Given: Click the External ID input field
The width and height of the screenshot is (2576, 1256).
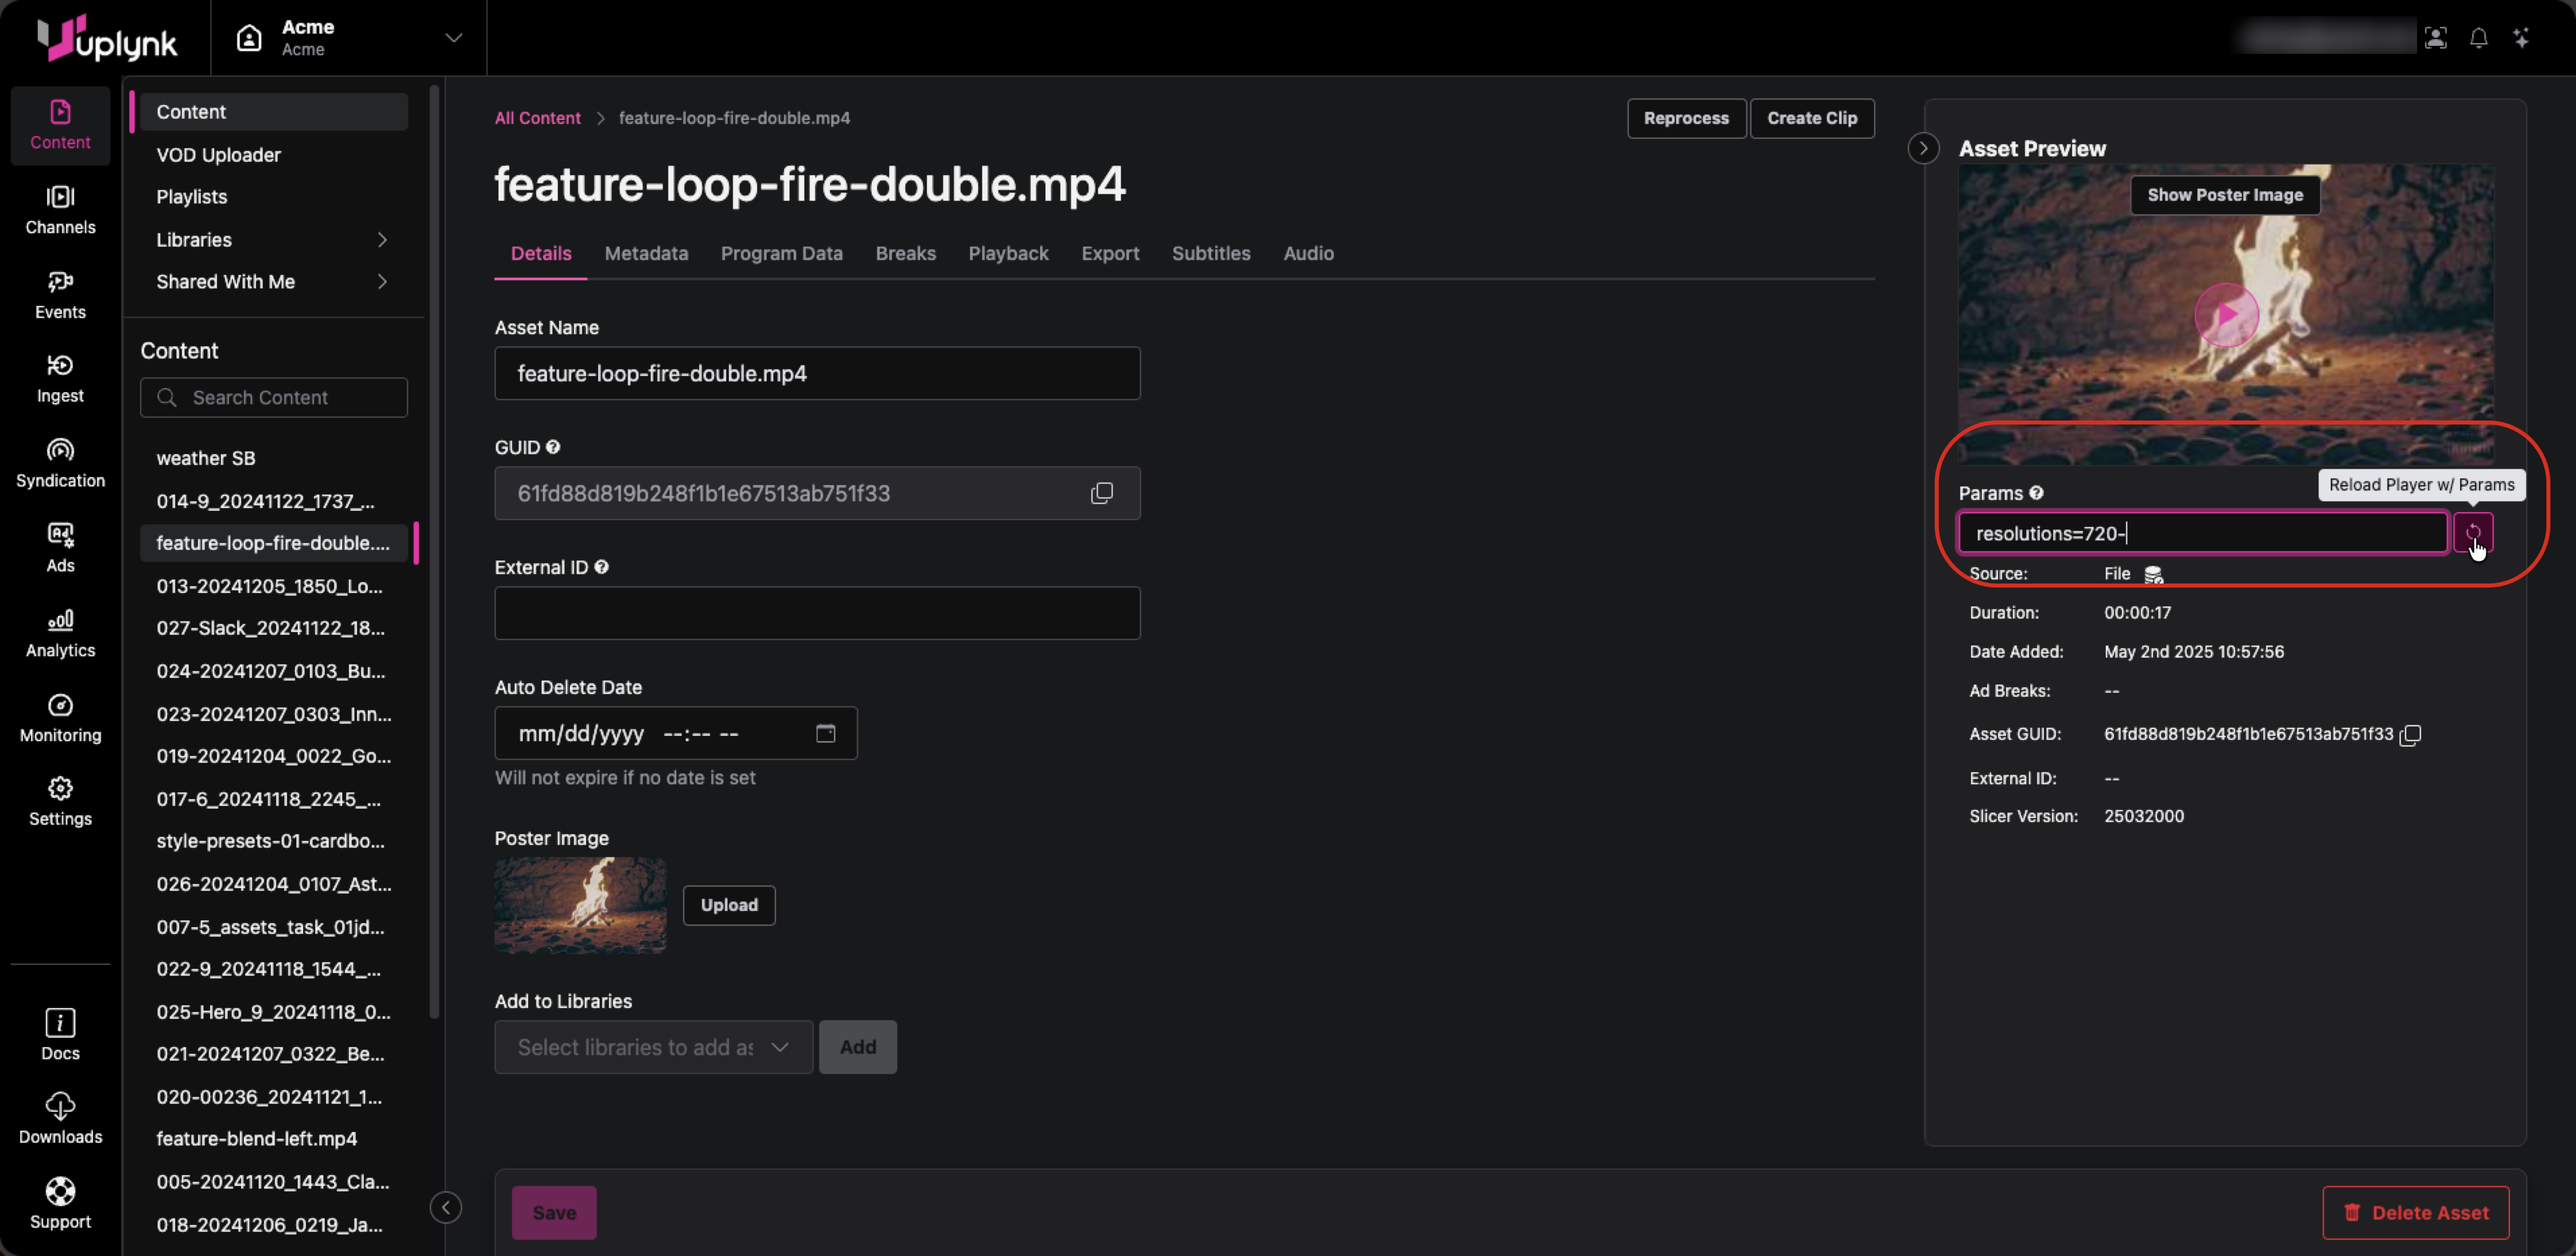Looking at the screenshot, I should [x=816, y=613].
